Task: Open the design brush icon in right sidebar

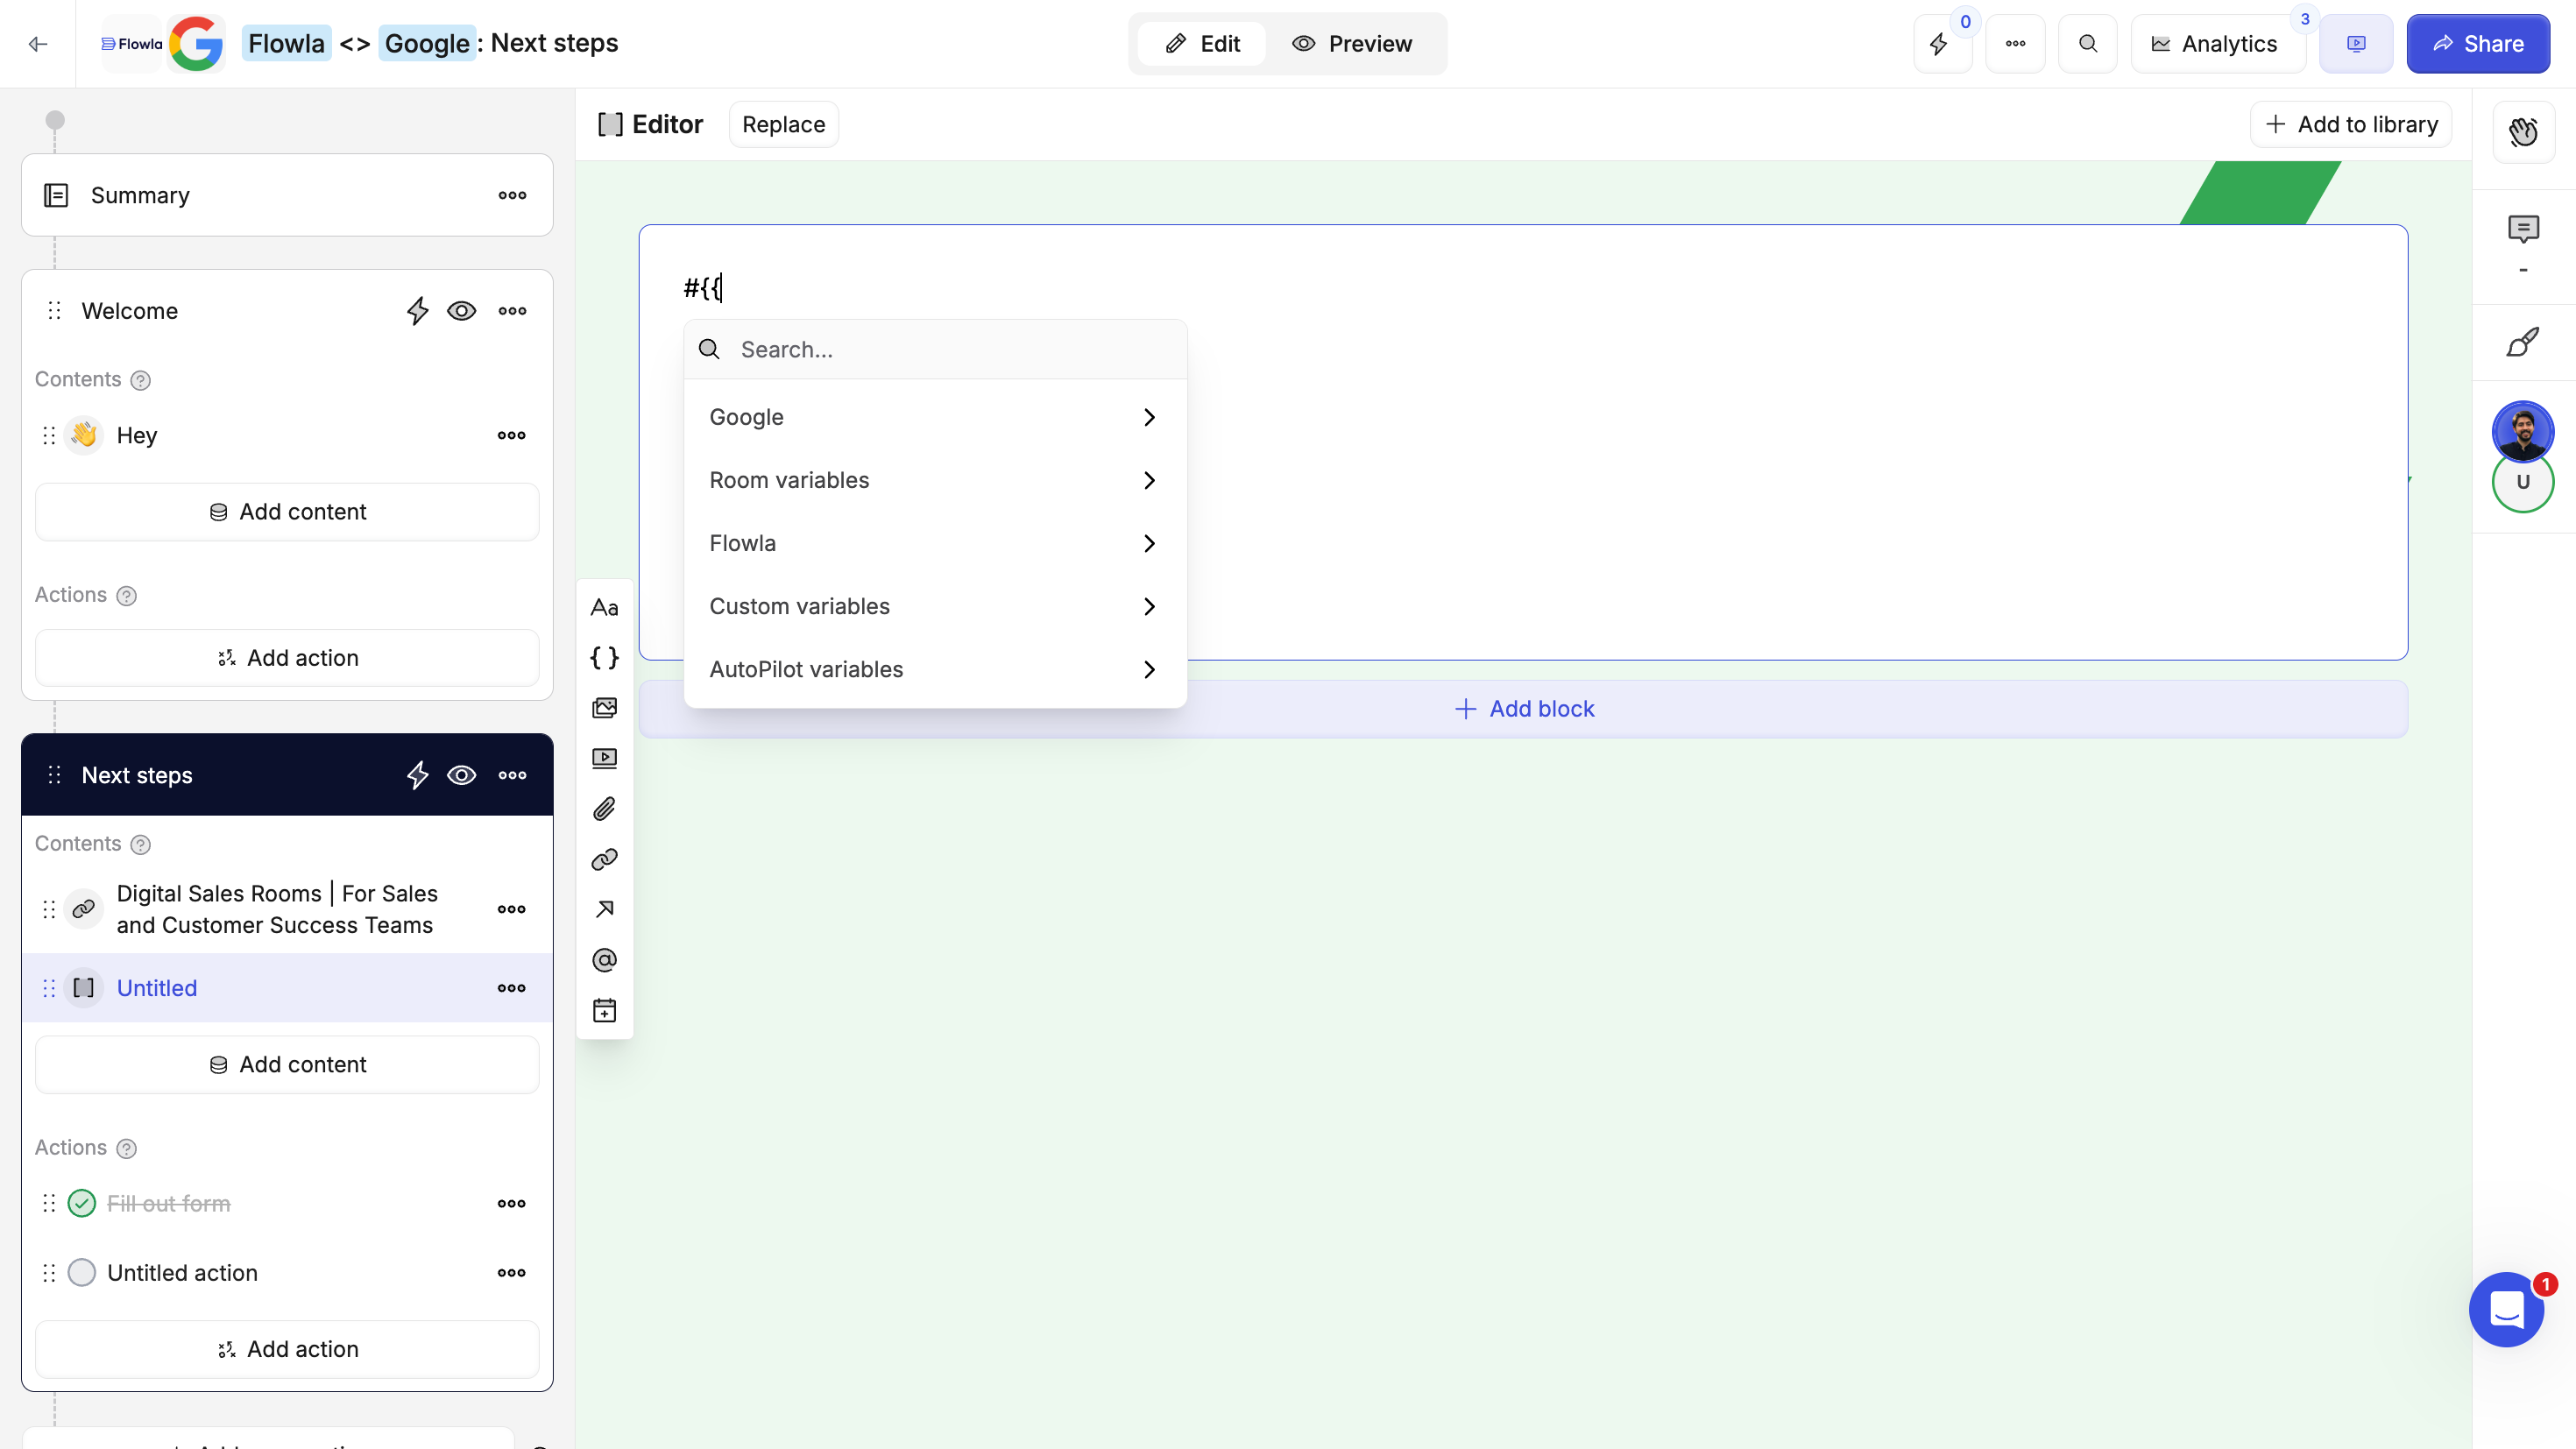Action: point(2522,343)
